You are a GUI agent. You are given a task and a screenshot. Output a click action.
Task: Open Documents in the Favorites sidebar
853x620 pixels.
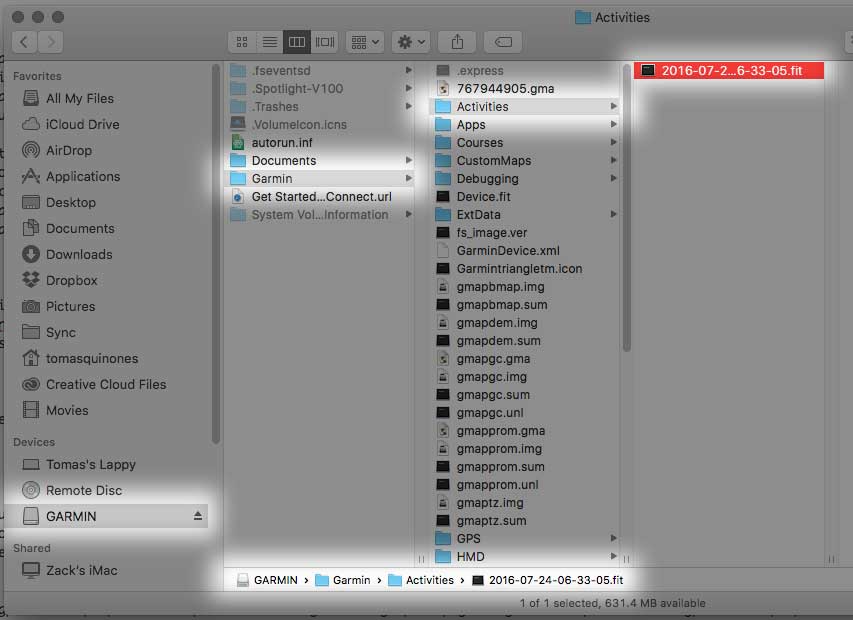68,229
